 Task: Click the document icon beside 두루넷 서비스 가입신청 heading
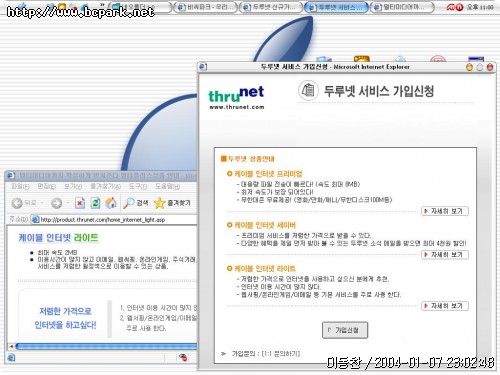(x=308, y=90)
